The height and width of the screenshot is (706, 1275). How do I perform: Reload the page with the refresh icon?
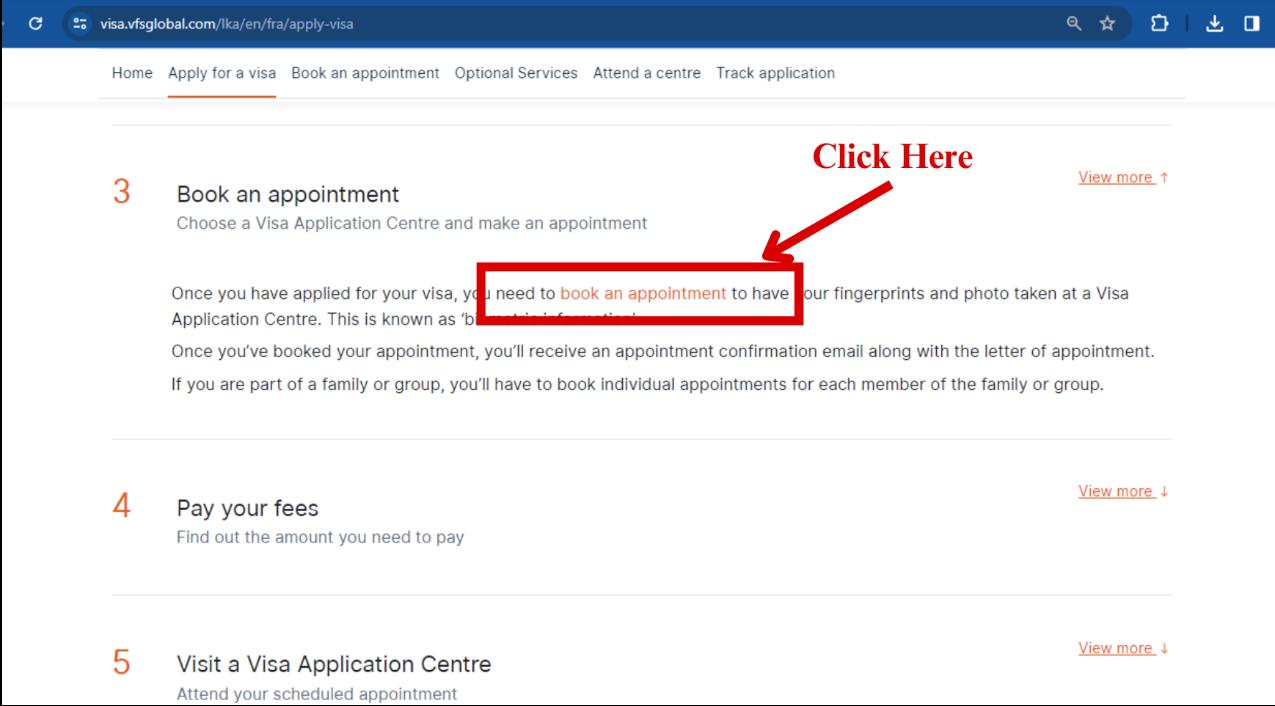click(37, 24)
